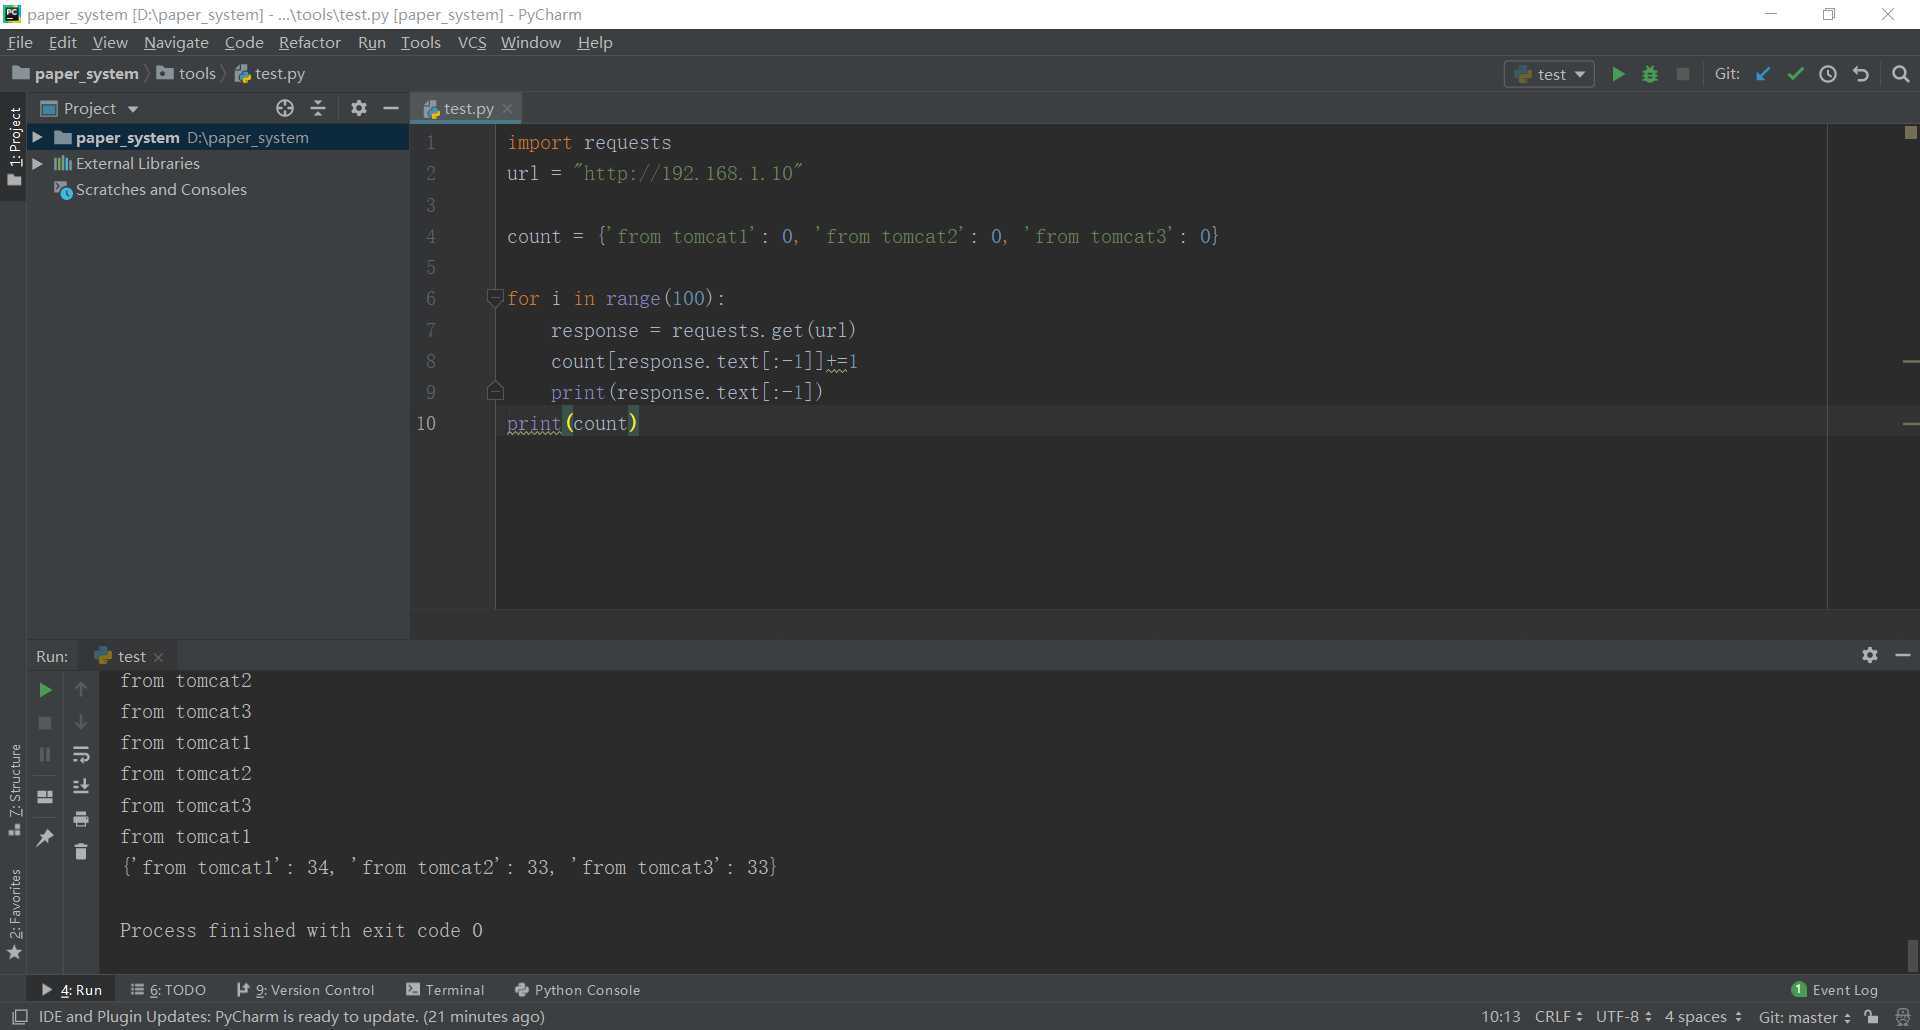Start debugging with the bug icon

[1650, 74]
